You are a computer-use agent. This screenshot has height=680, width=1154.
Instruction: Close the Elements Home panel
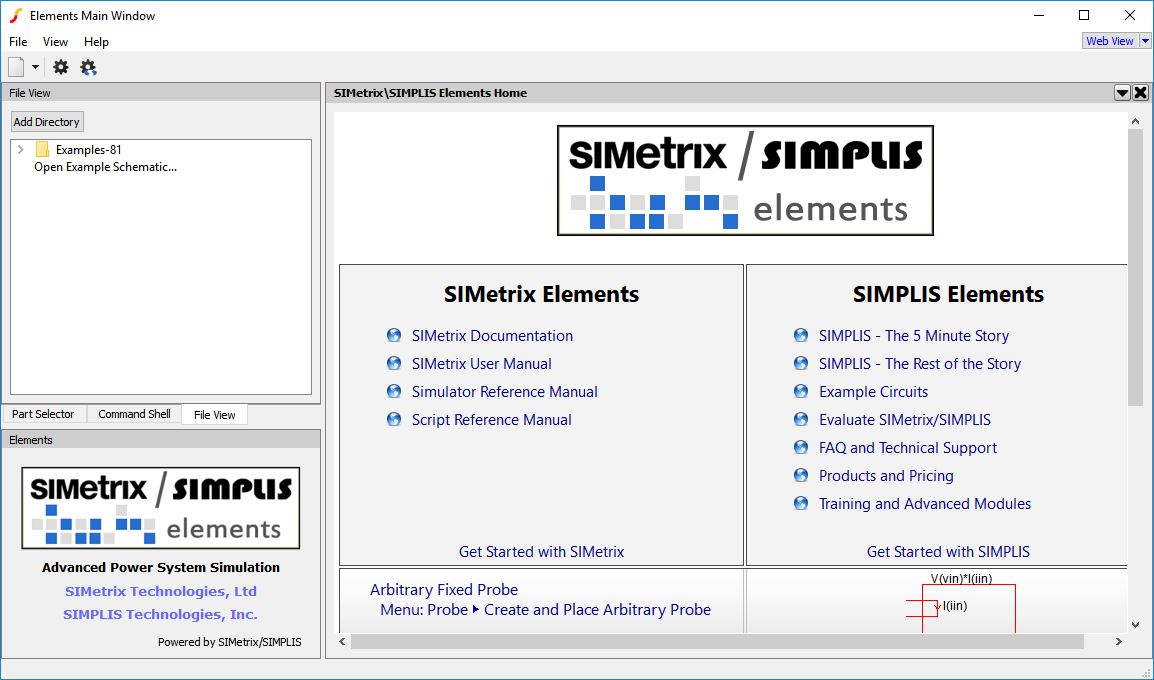1141,93
